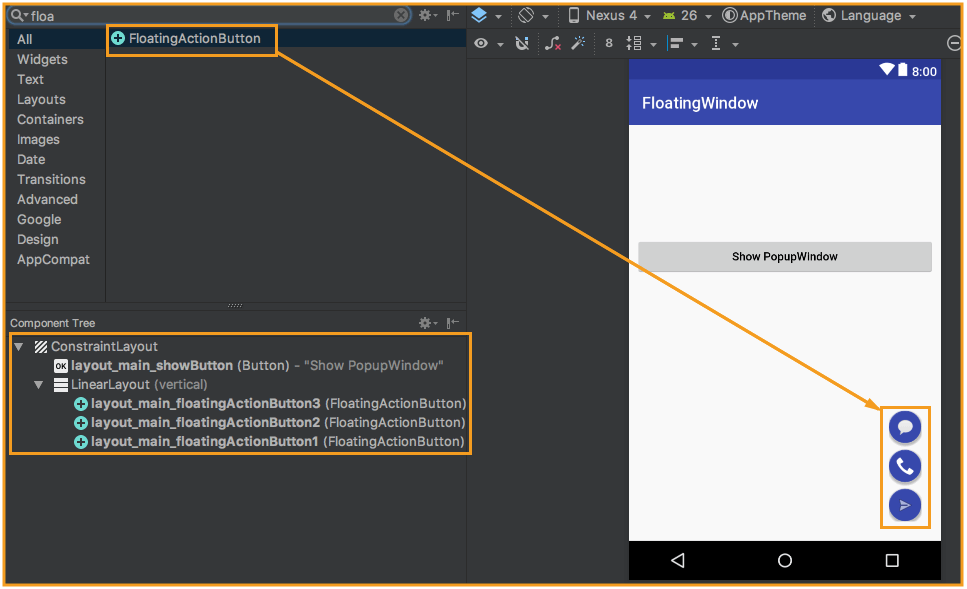Image resolution: width=967 pixels, height=589 pixels.
Task: Tap the Android home circle button
Action: point(784,561)
